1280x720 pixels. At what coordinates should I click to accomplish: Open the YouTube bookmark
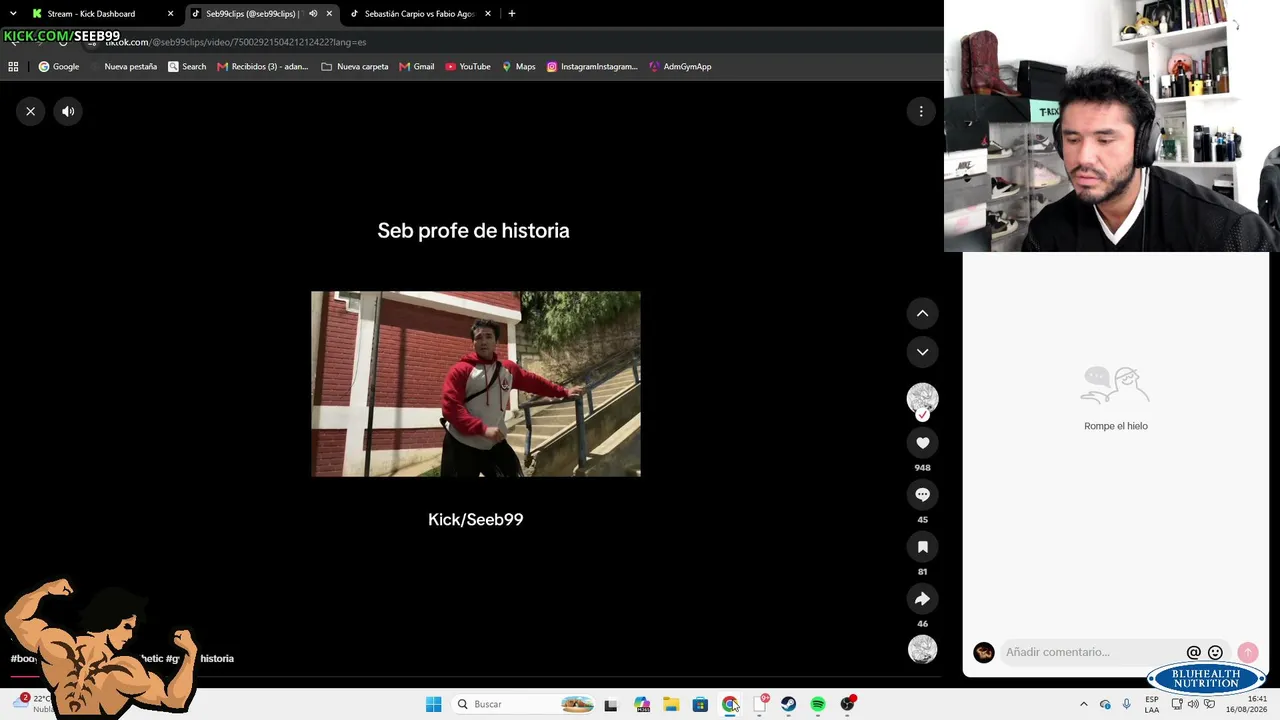pos(468,67)
